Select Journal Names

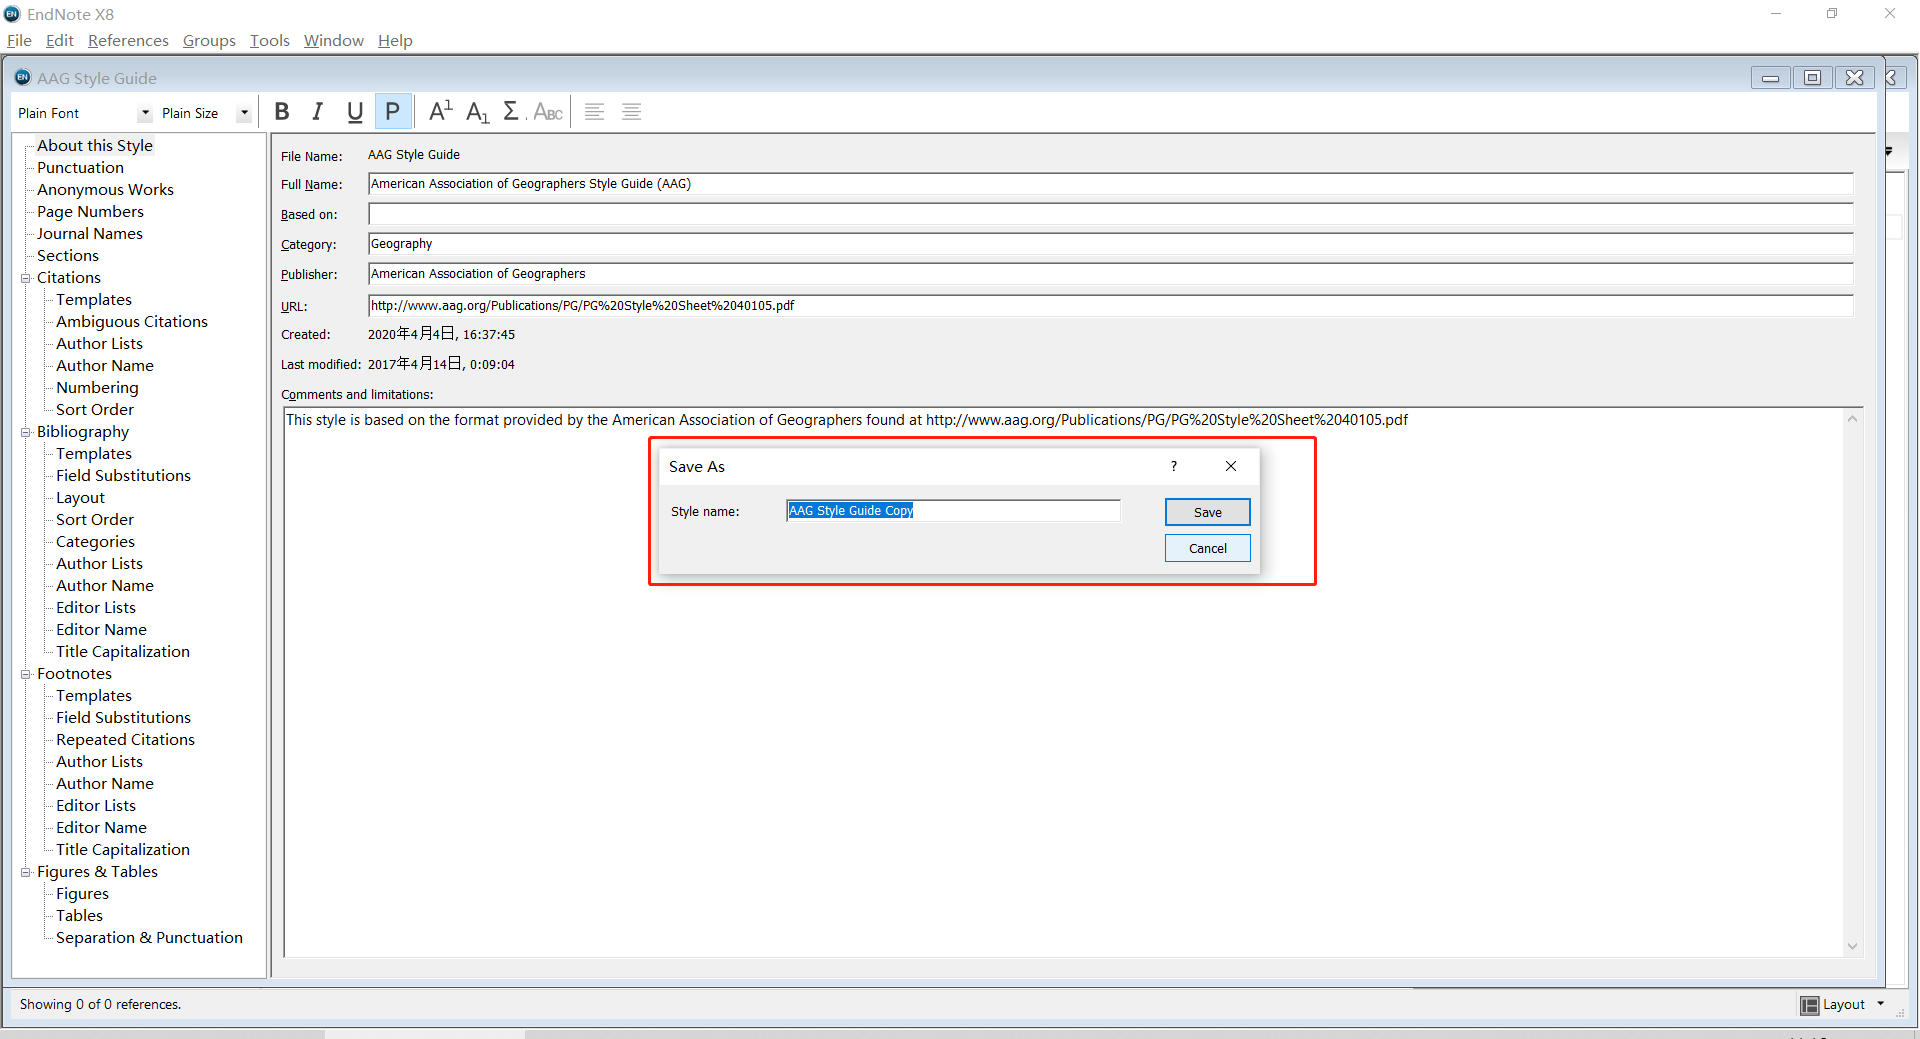tap(90, 234)
